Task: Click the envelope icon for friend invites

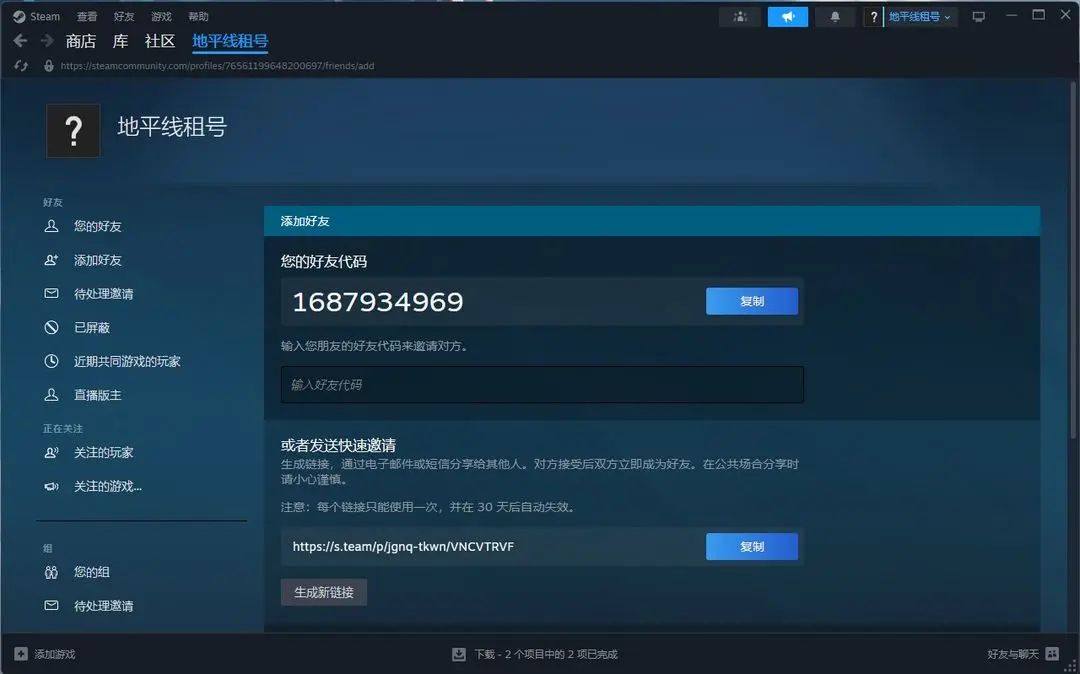Action: [51, 293]
